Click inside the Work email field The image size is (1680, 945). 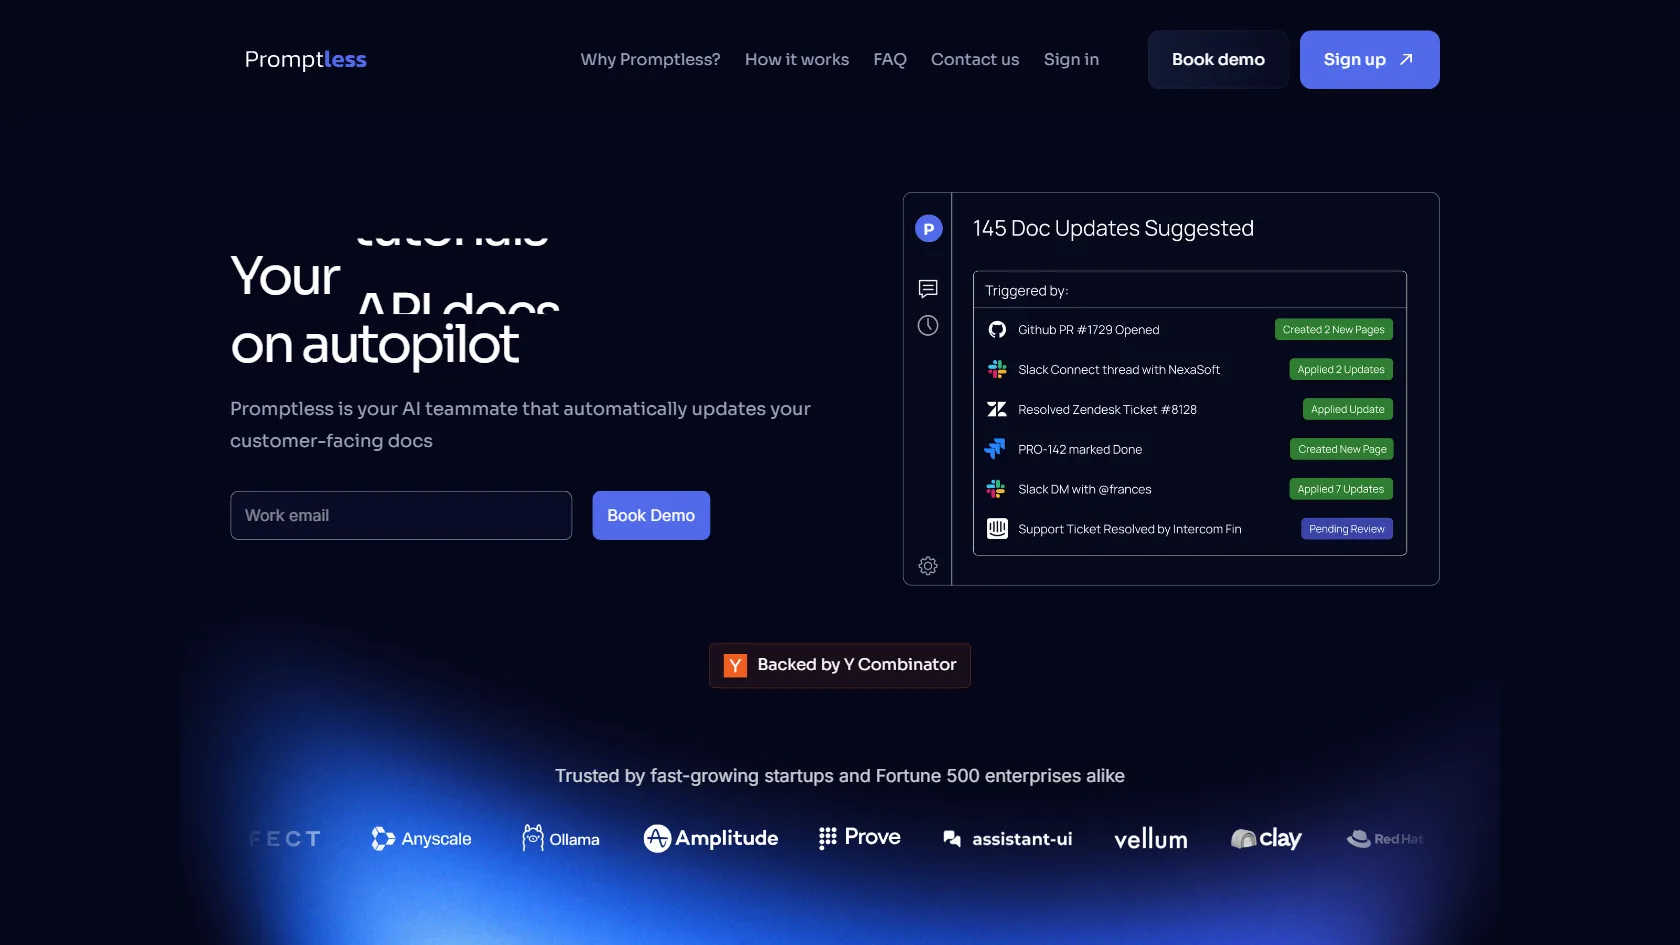400,515
